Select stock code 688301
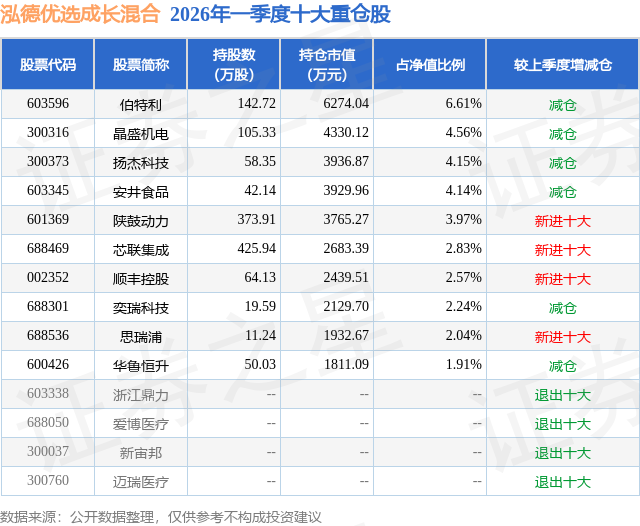This screenshot has width=640, height=526. click(48, 306)
